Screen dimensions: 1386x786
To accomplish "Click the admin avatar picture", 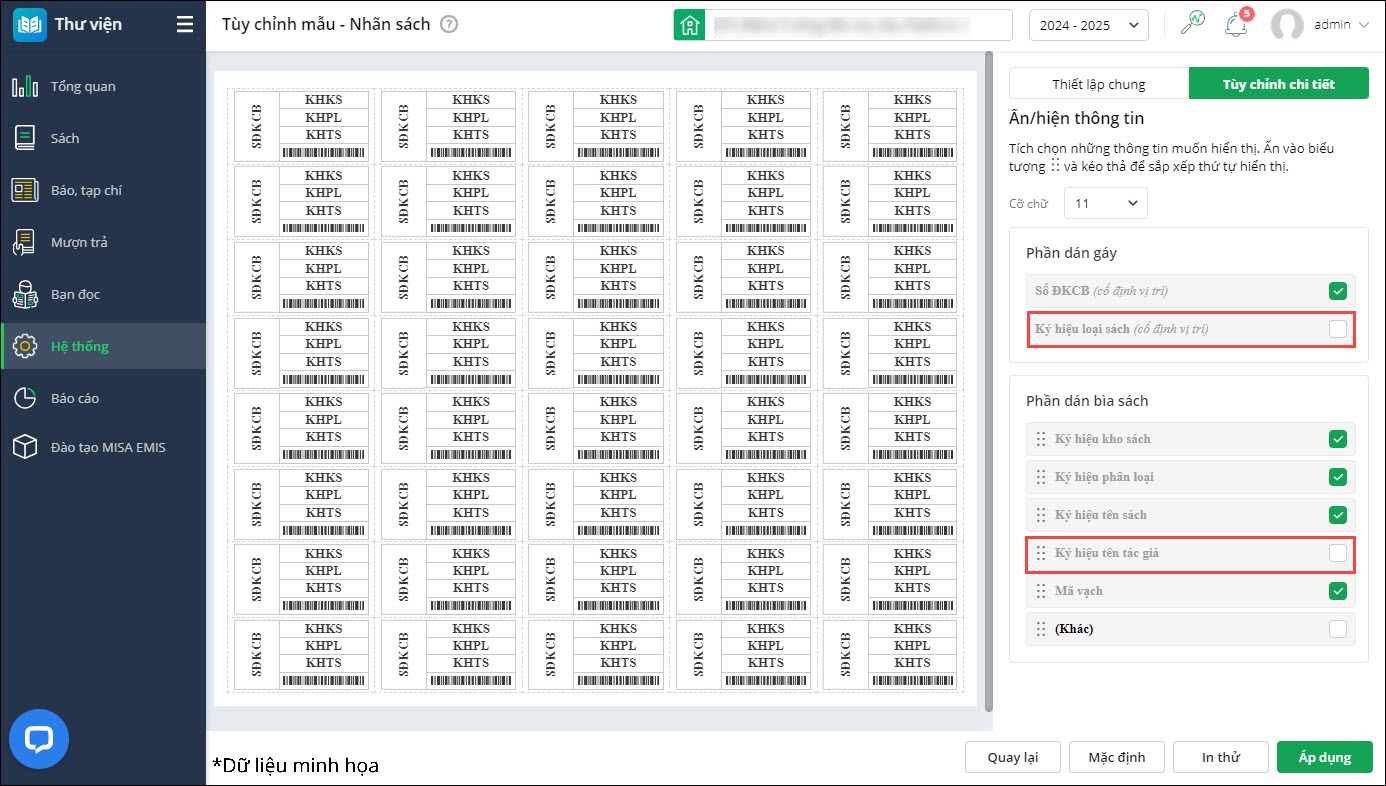I will coord(1287,25).
